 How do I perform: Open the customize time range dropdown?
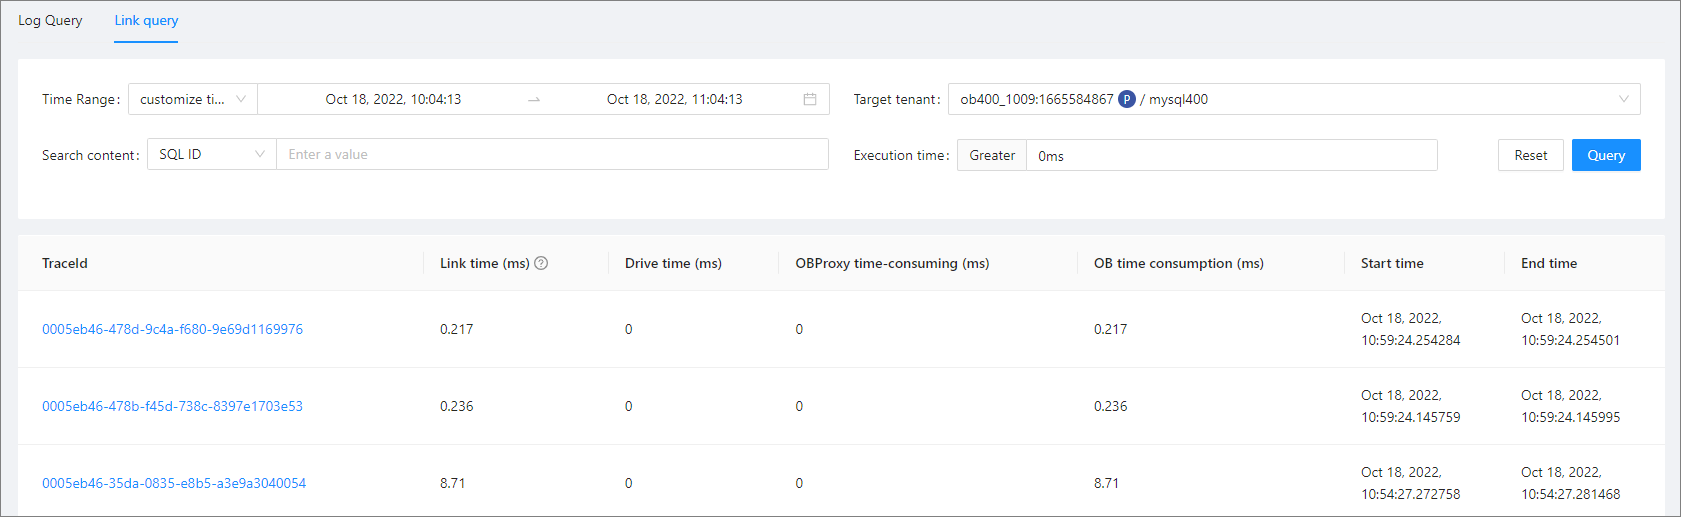[192, 99]
